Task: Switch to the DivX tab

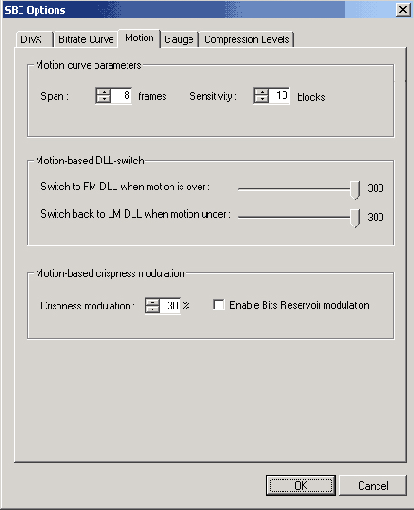Action: click(x=31, y=39)
